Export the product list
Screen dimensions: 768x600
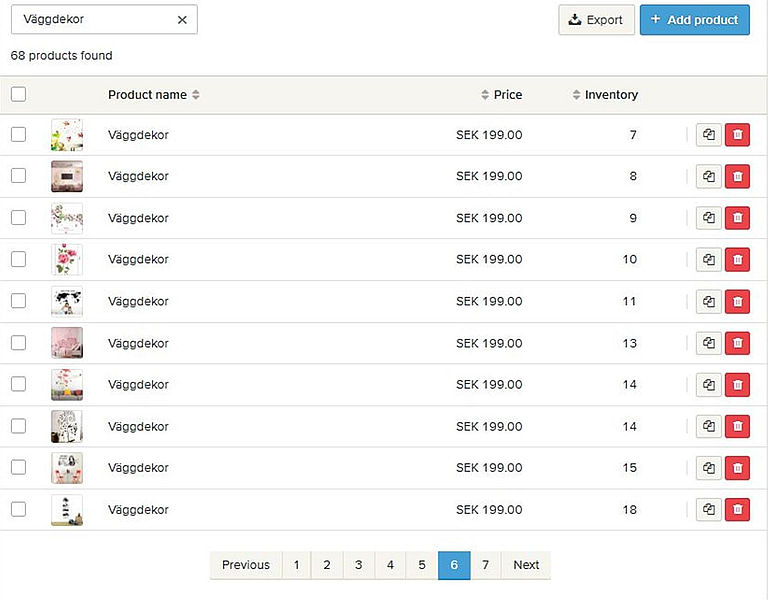tap(595, 20)
